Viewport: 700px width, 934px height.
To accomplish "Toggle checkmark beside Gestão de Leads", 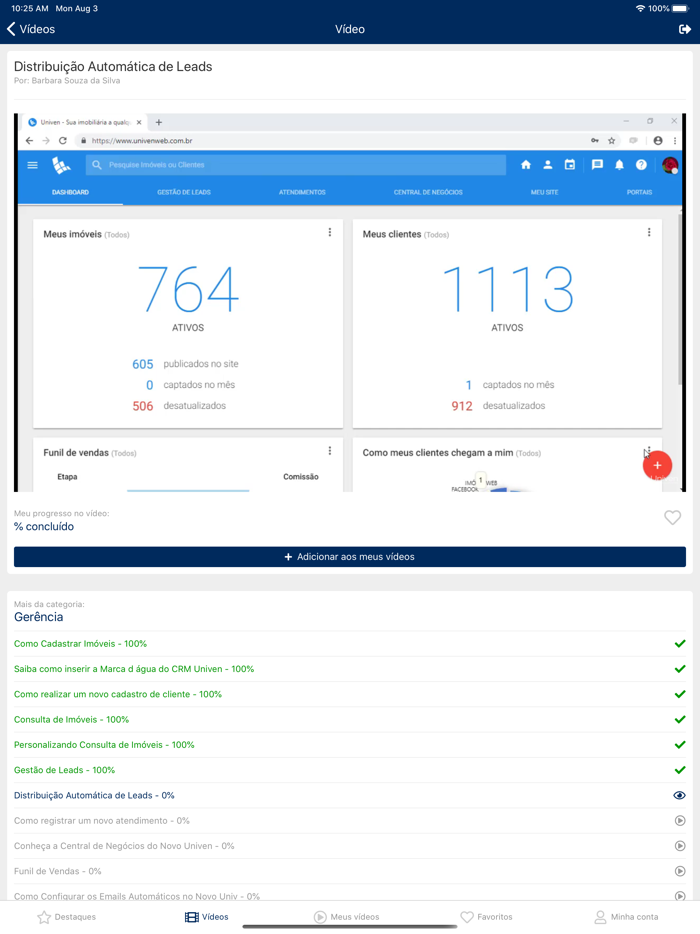I will point(680,770).
